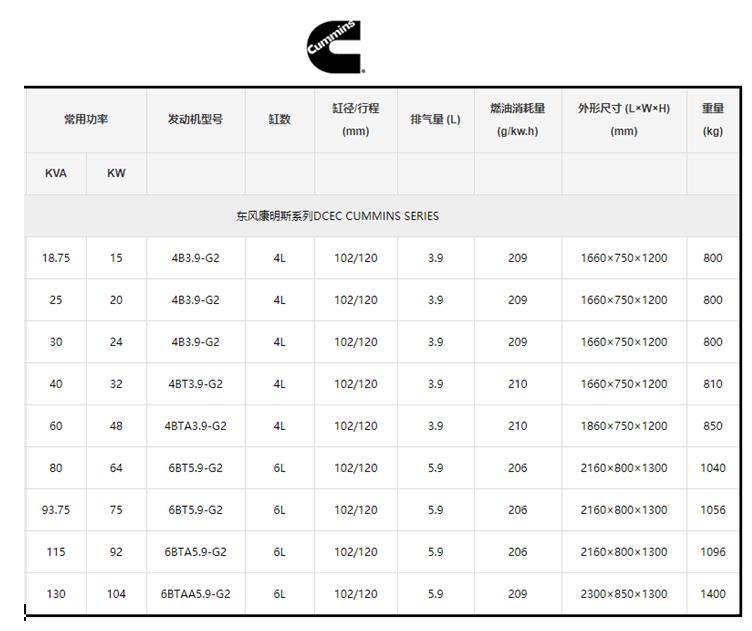Click the '燃油消耗量 (g/kw.h)' header
This screenshot has width=752, height=631.
click(x=517, y=120)
